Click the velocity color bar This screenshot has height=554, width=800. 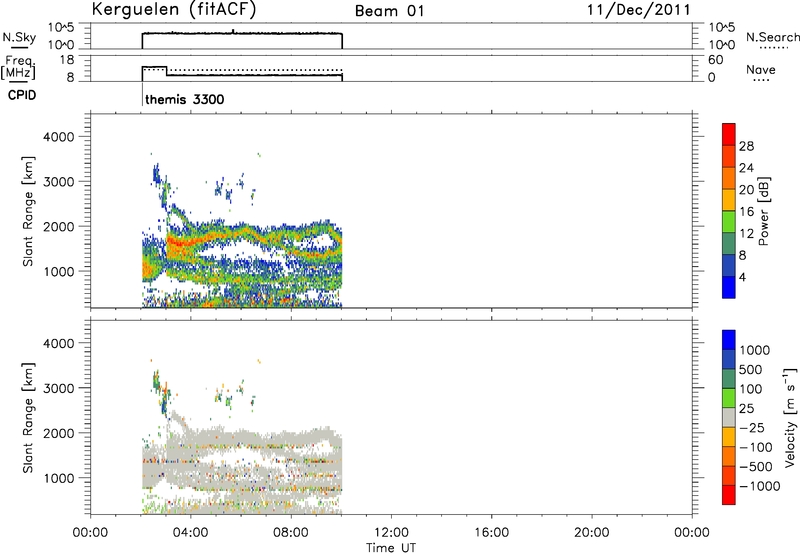[x=729, y=417]
